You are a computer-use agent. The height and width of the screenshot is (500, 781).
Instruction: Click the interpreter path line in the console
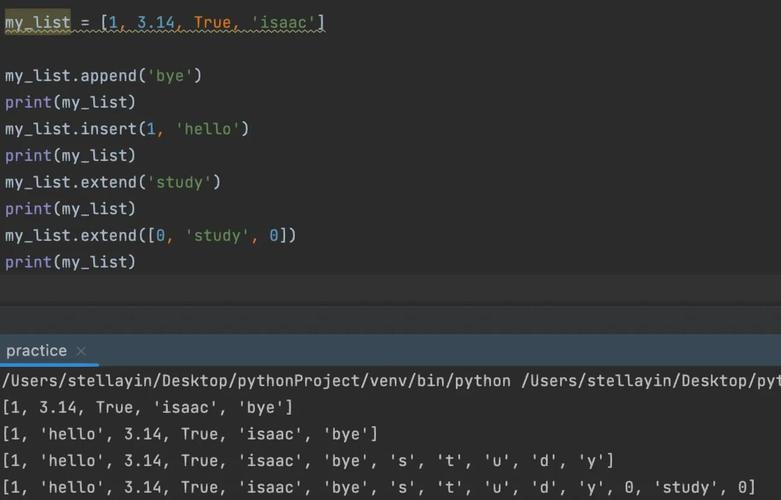click(391, 381)
